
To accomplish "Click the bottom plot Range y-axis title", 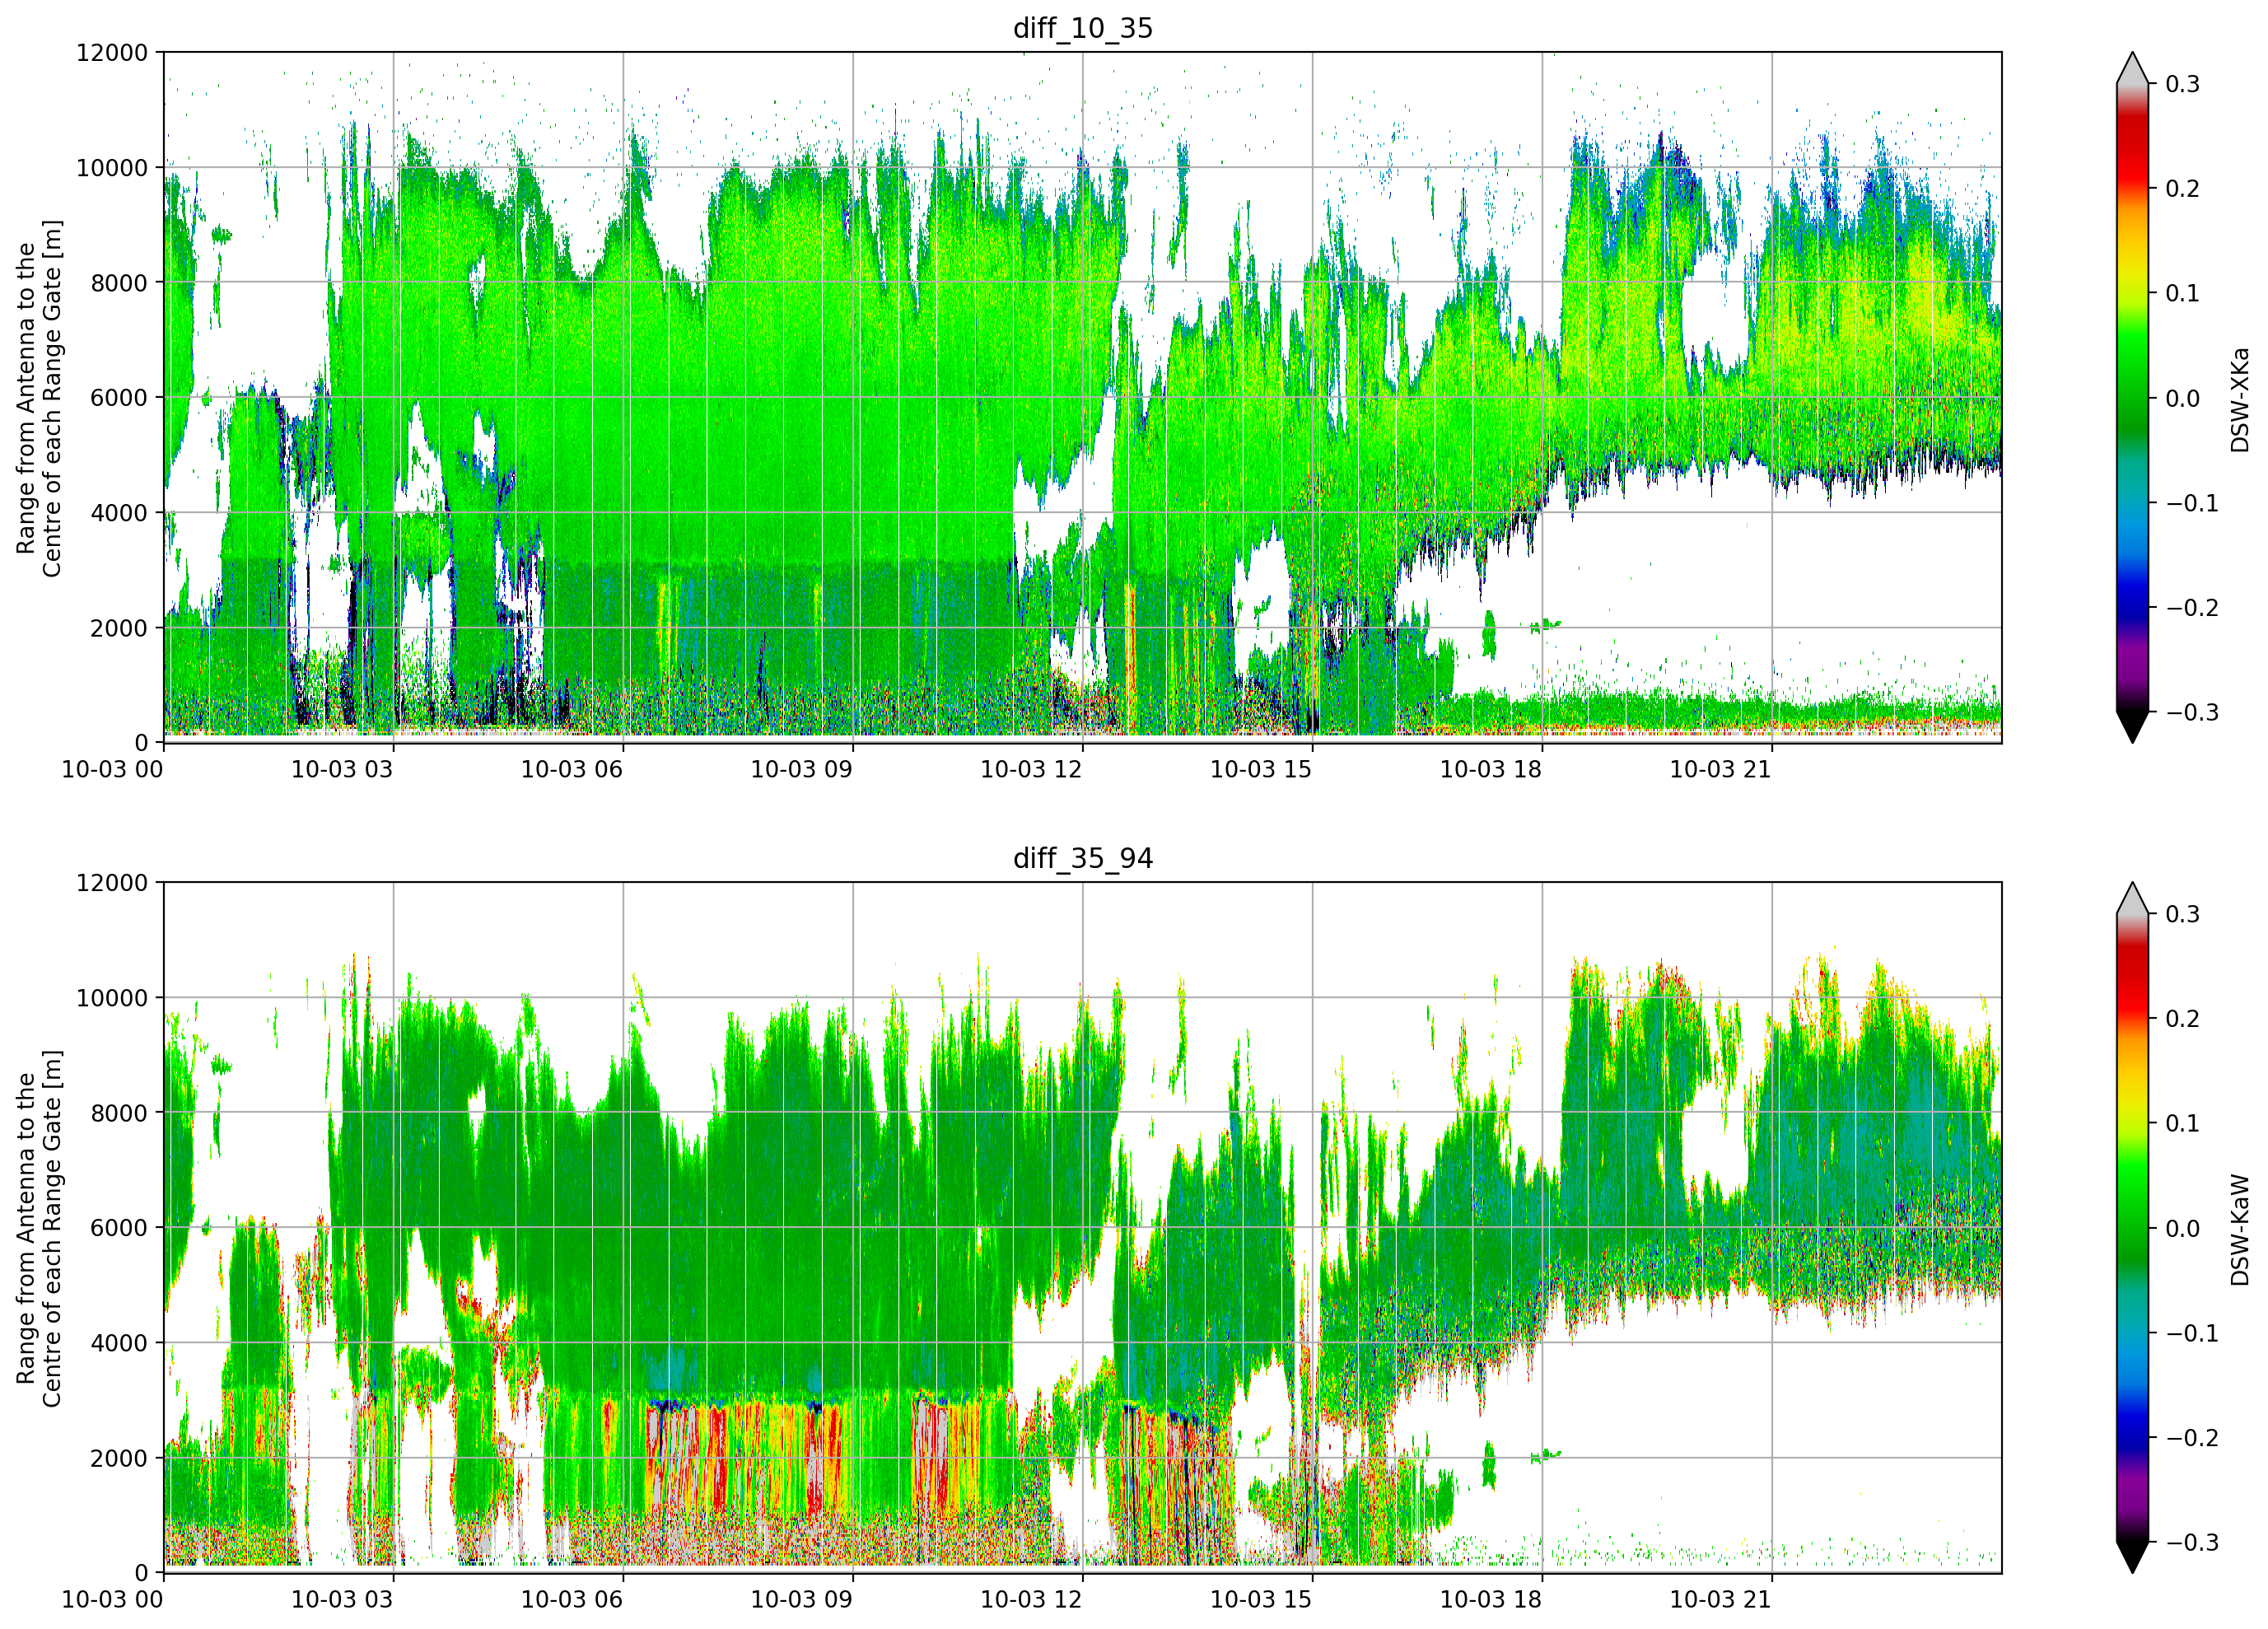I will click(38, 1228).
